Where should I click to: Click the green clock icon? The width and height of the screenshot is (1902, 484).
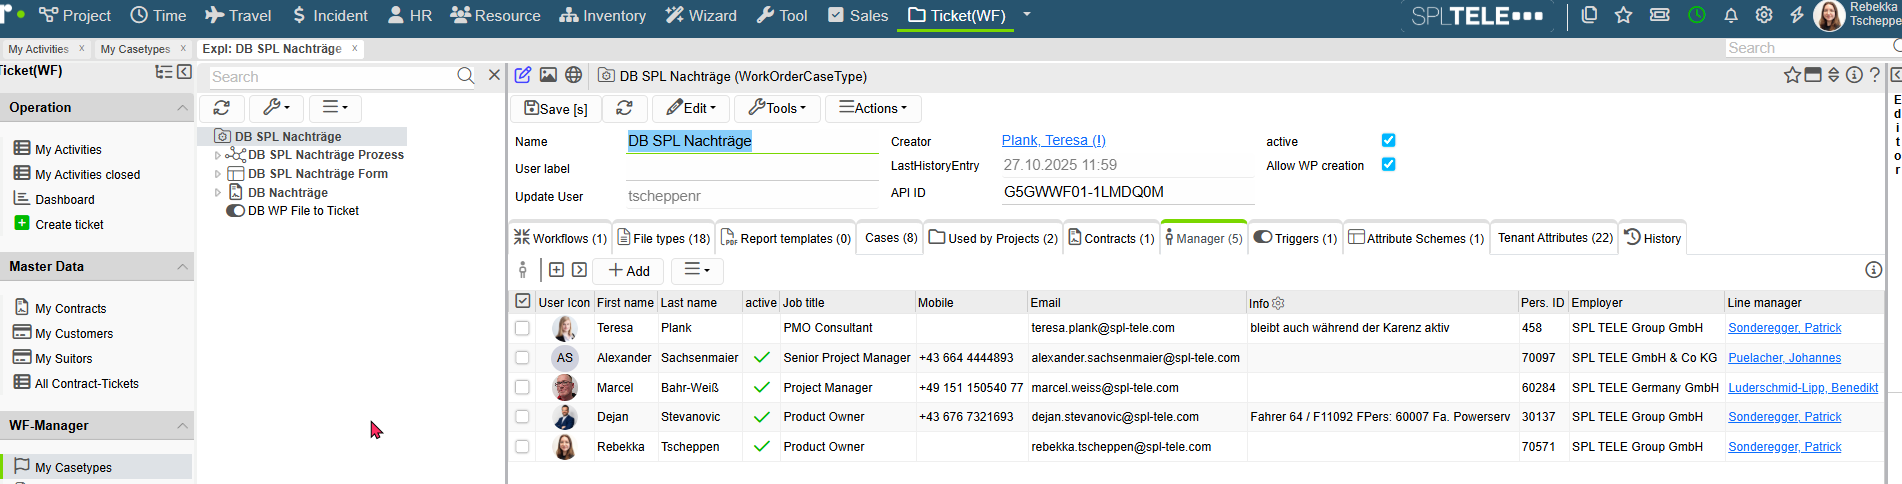pyautogui.click(x=1697, y=15)
